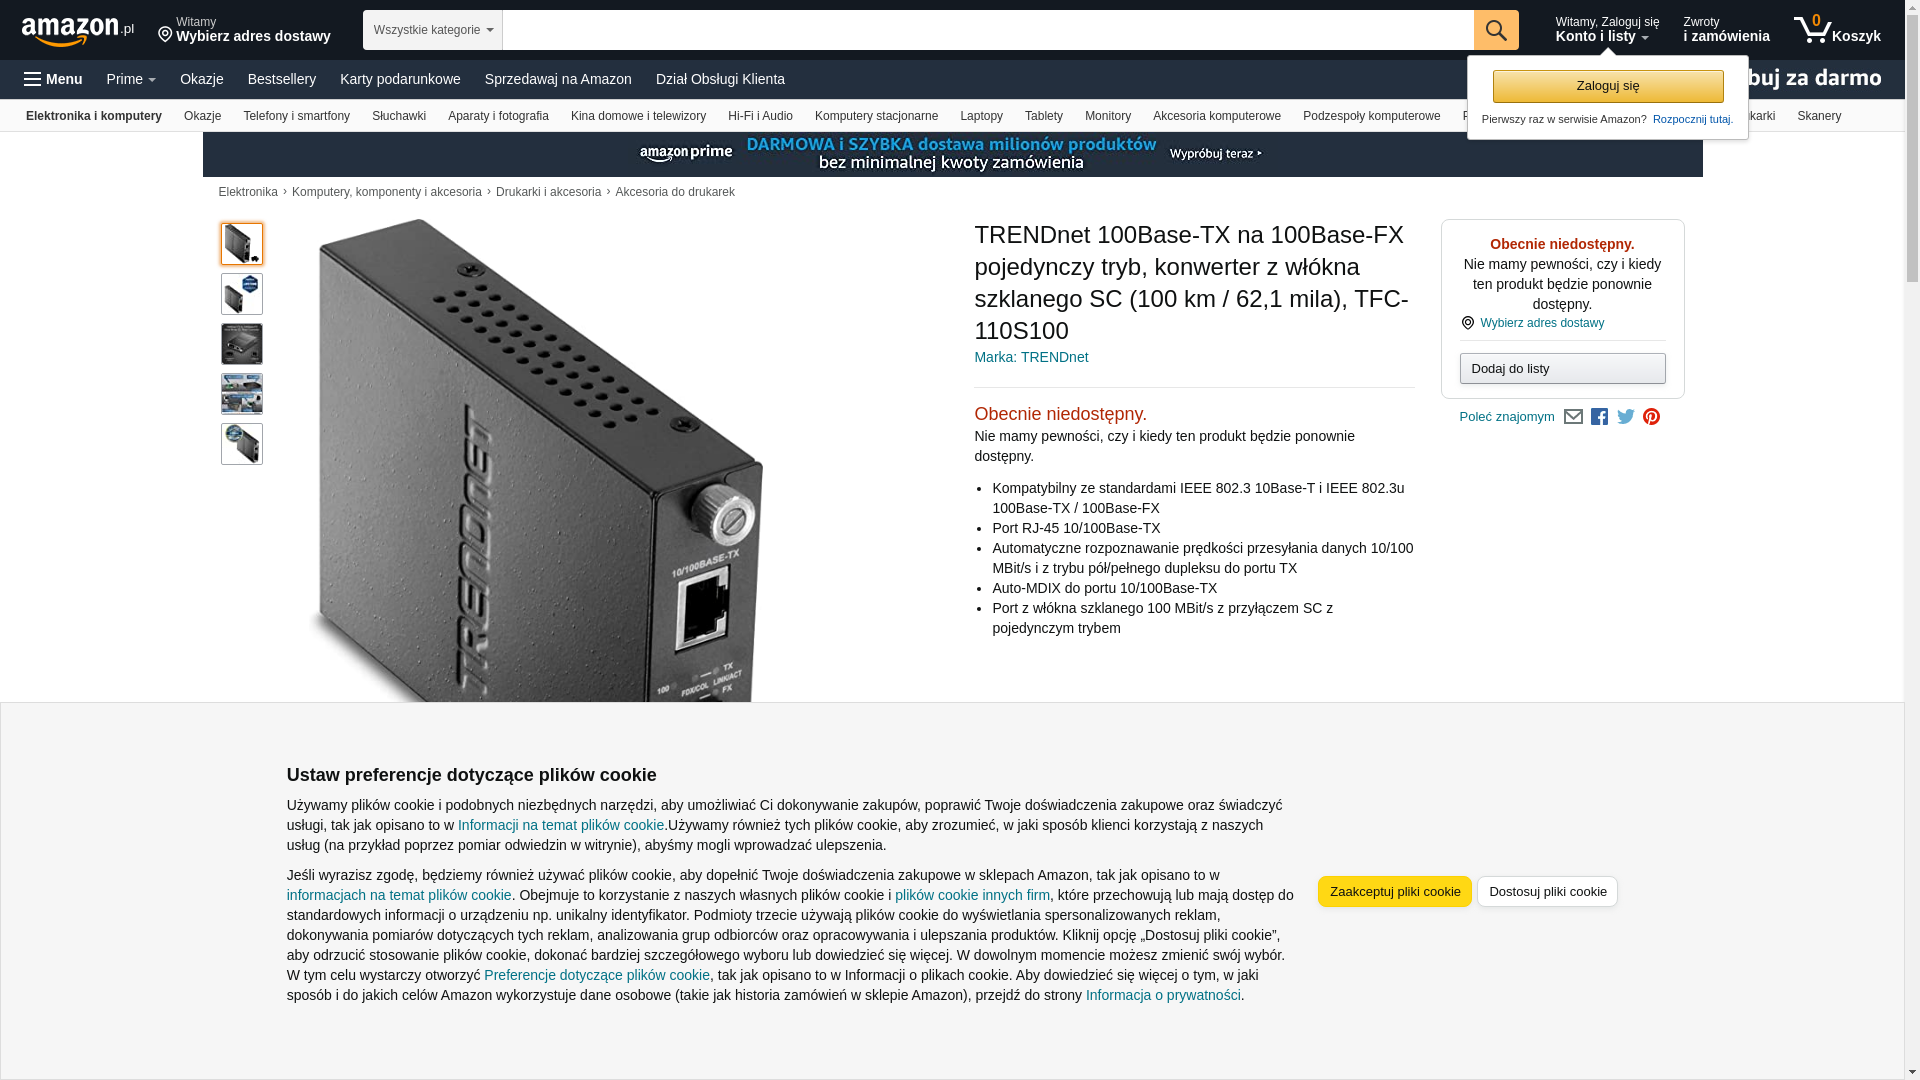Click the Zaakceptuj pliki cookie button
The width and height of the screenshot is (1920, 1080).
(1395, 892)
